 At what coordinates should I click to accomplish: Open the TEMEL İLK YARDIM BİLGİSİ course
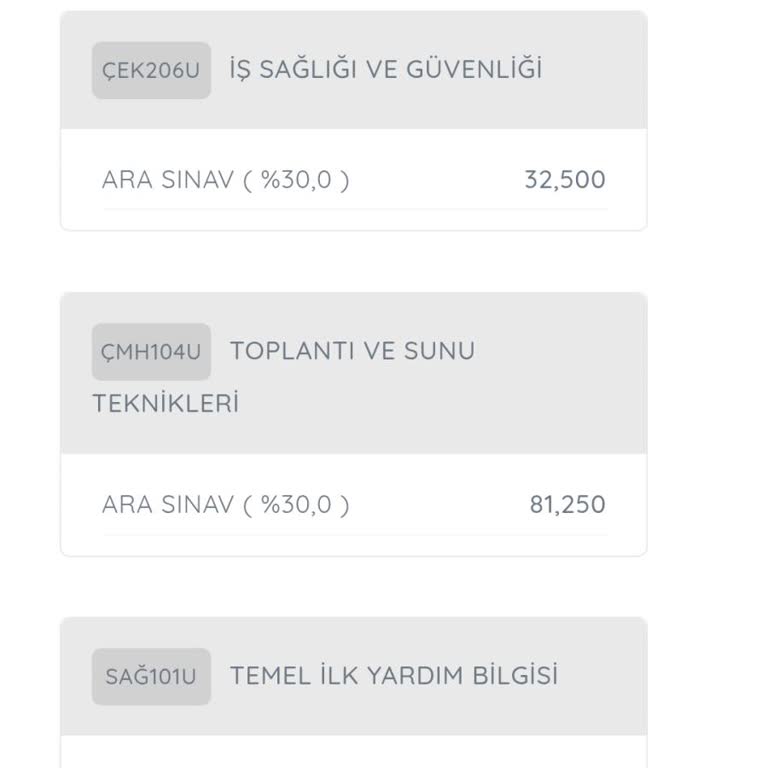[393, 676]
